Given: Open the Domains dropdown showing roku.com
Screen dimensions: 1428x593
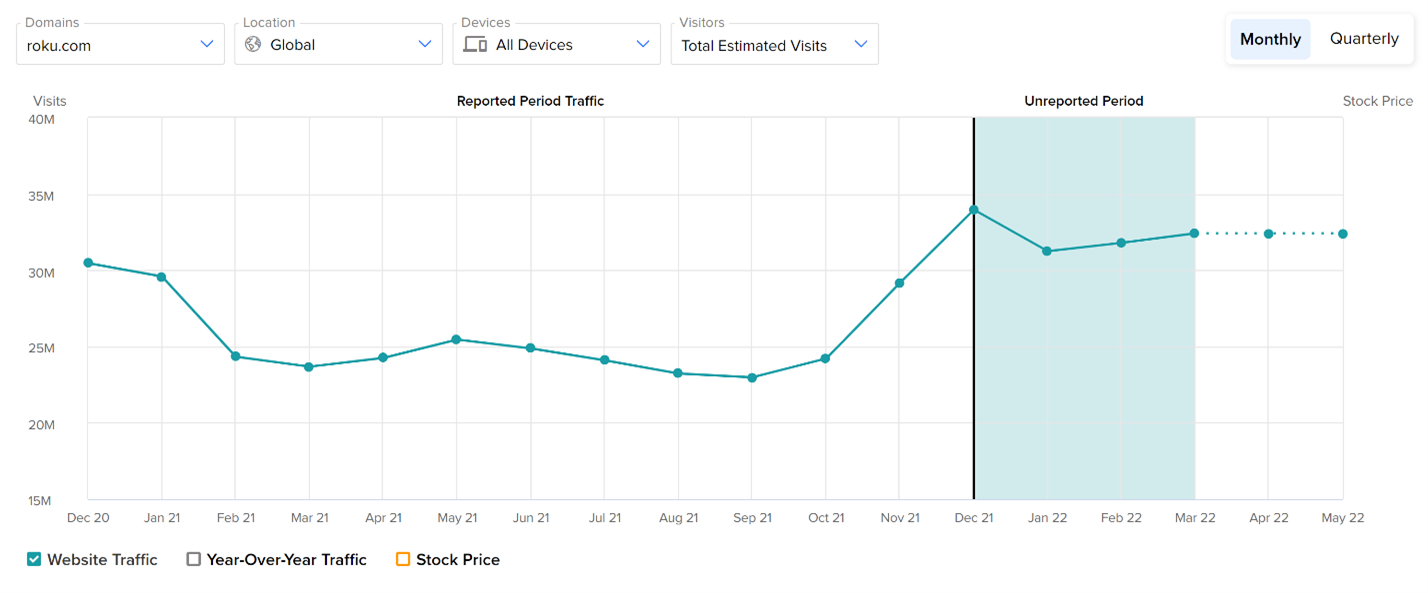Looking at the screenshot, I should pos(207,44).
